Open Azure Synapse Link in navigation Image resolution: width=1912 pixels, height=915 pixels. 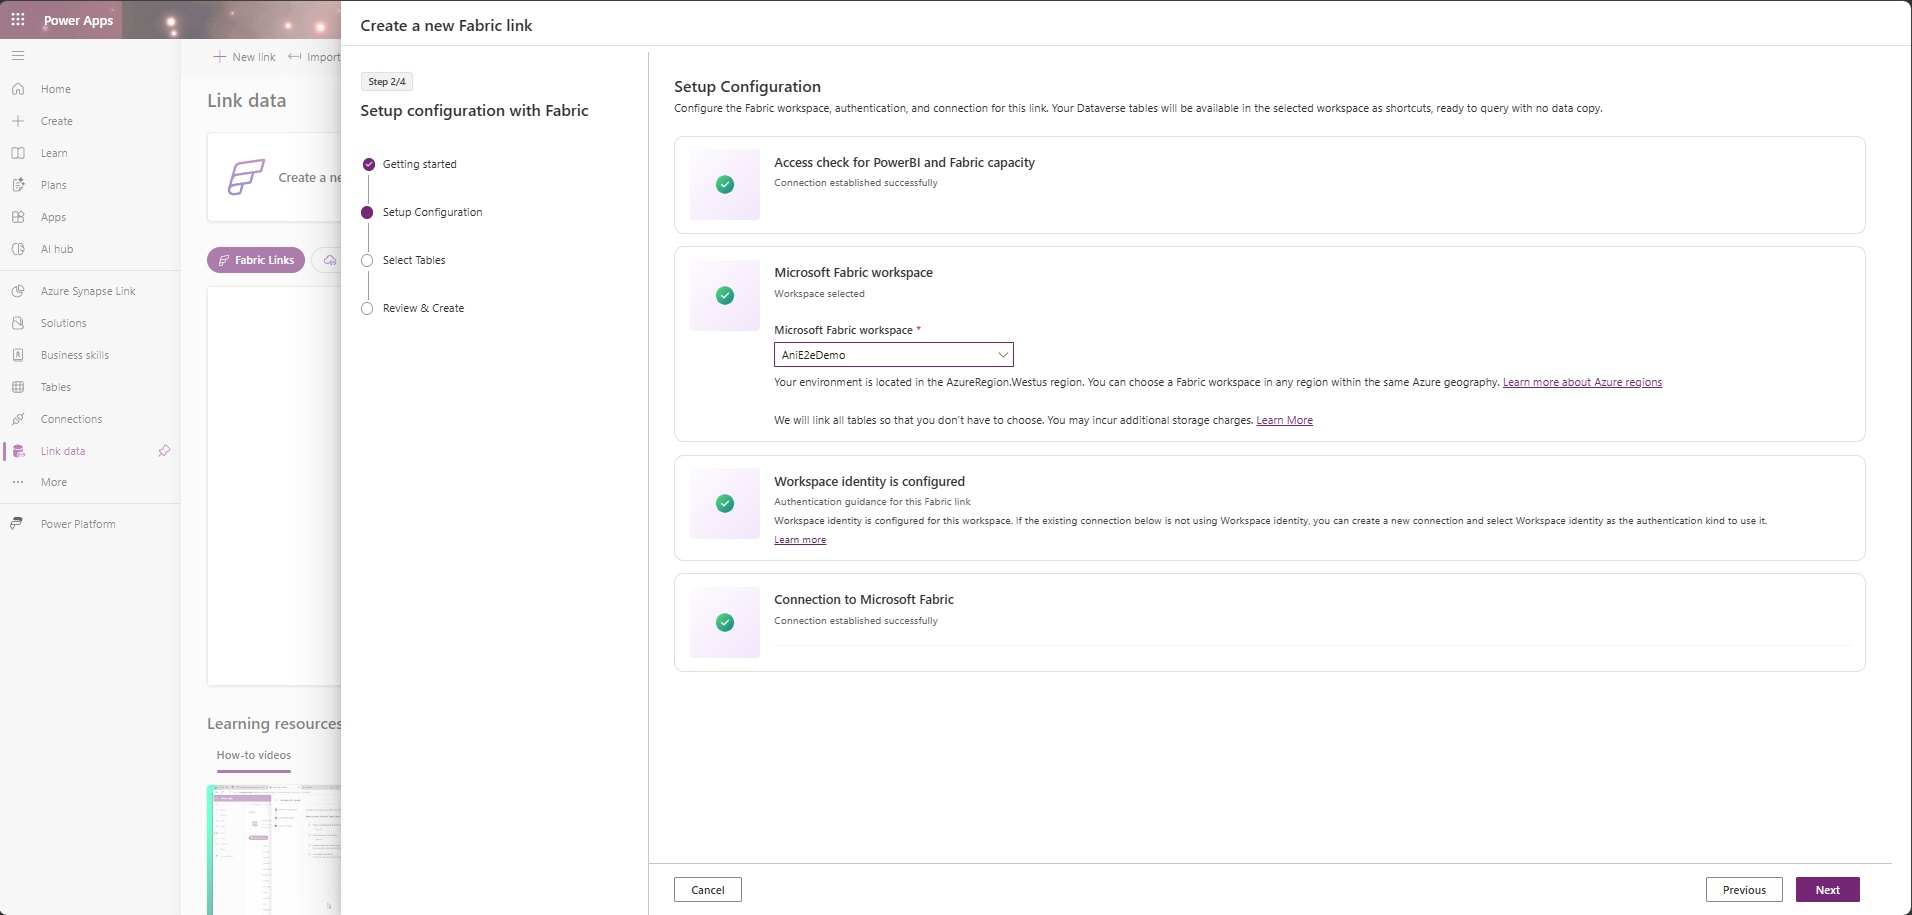coord(90,291)
